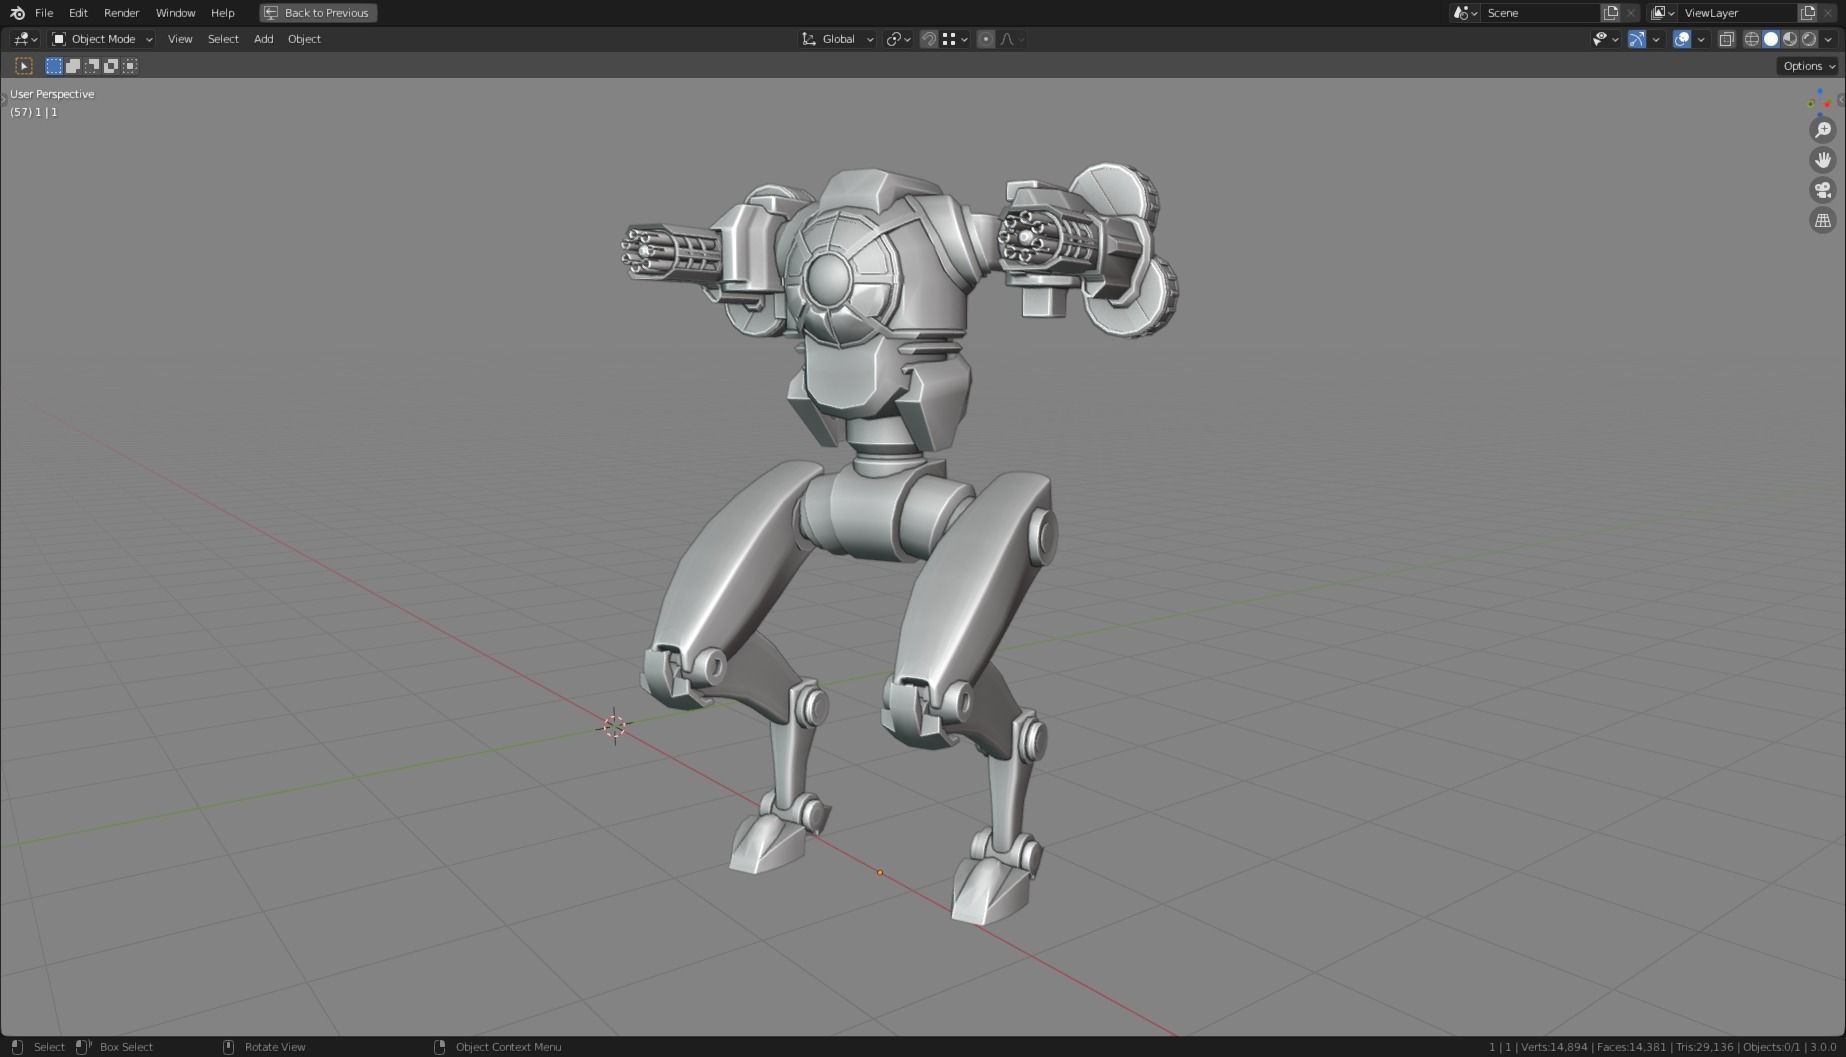Open object types visibility and selectability popover
Viewport: 1846px width, 1057px height.
pos(1605,39)
